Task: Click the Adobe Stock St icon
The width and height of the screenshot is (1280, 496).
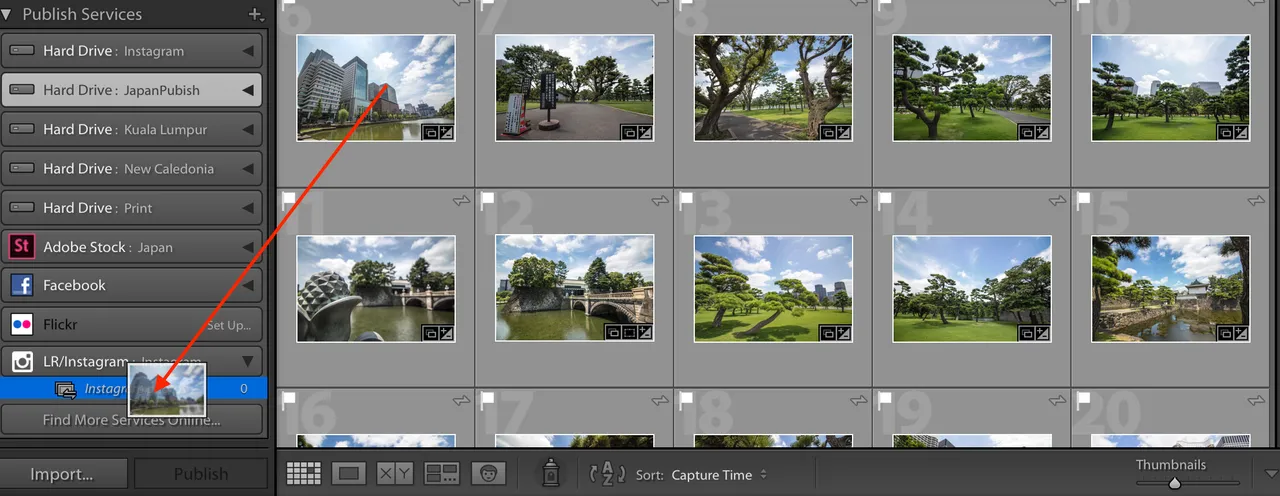Action: (22, 247)
